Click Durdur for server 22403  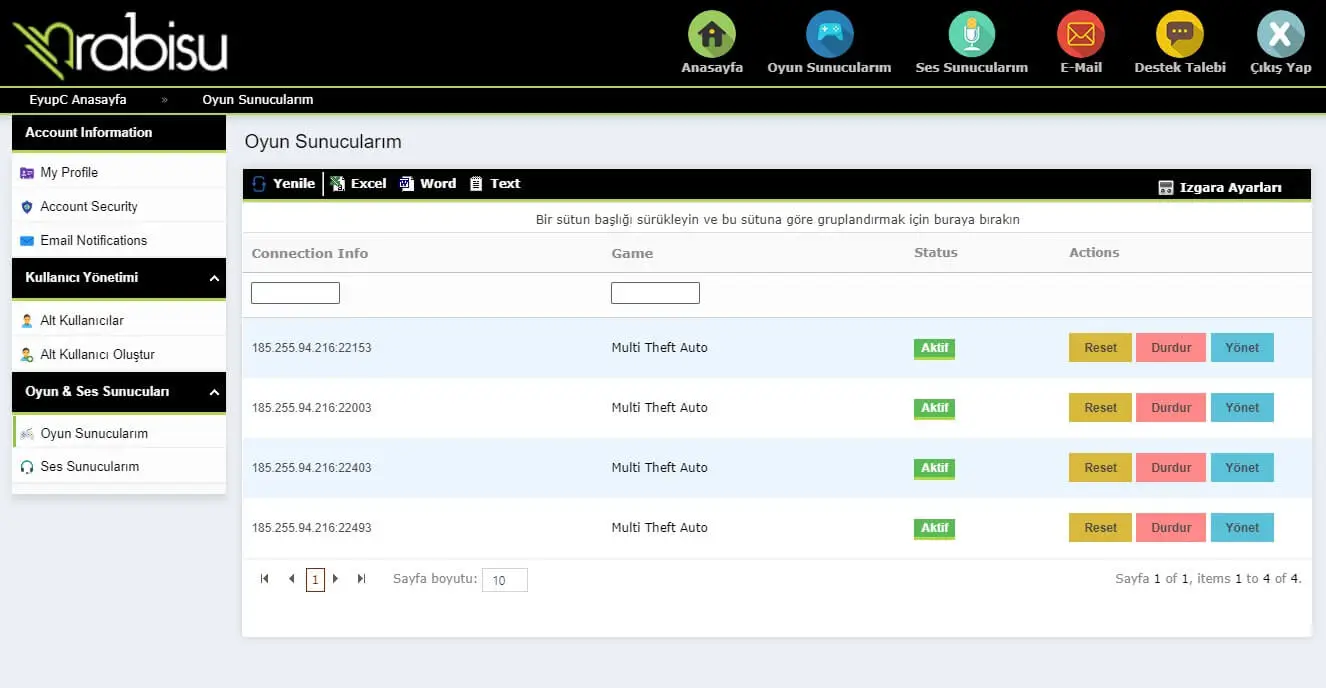pos(1171,468)
